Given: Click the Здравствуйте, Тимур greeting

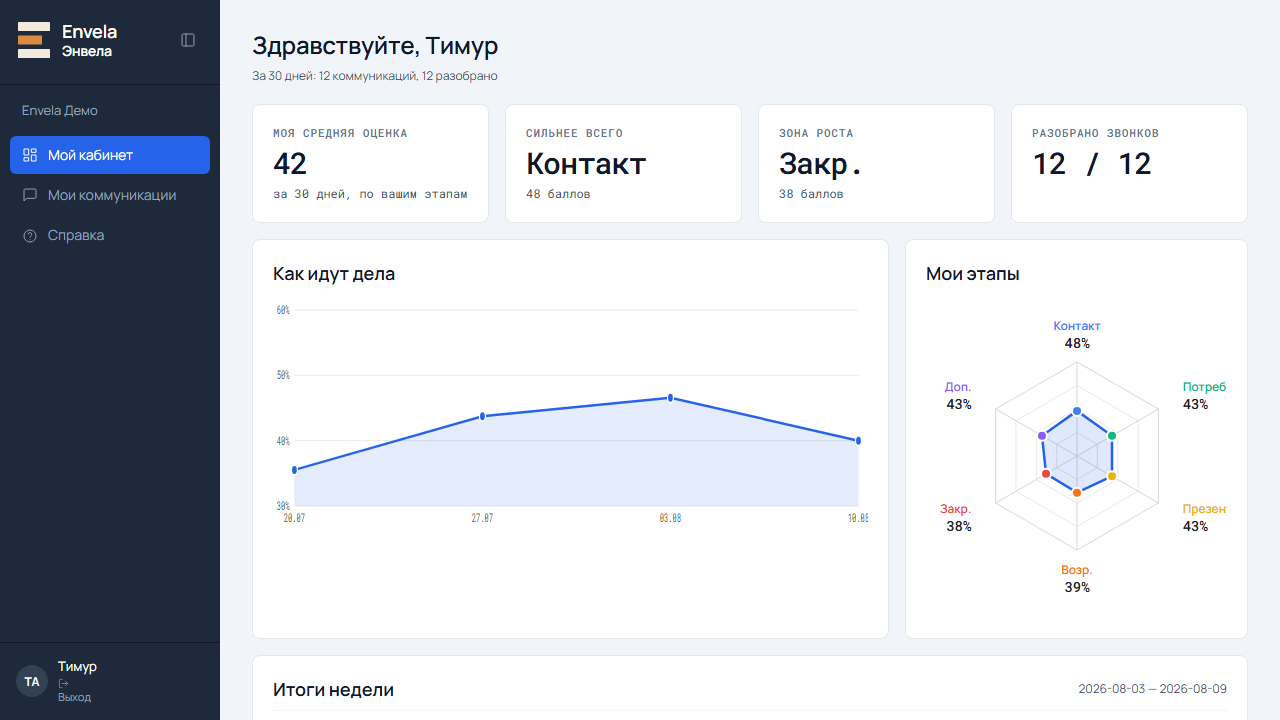Looking at the screenshot, I should (375, 46).
